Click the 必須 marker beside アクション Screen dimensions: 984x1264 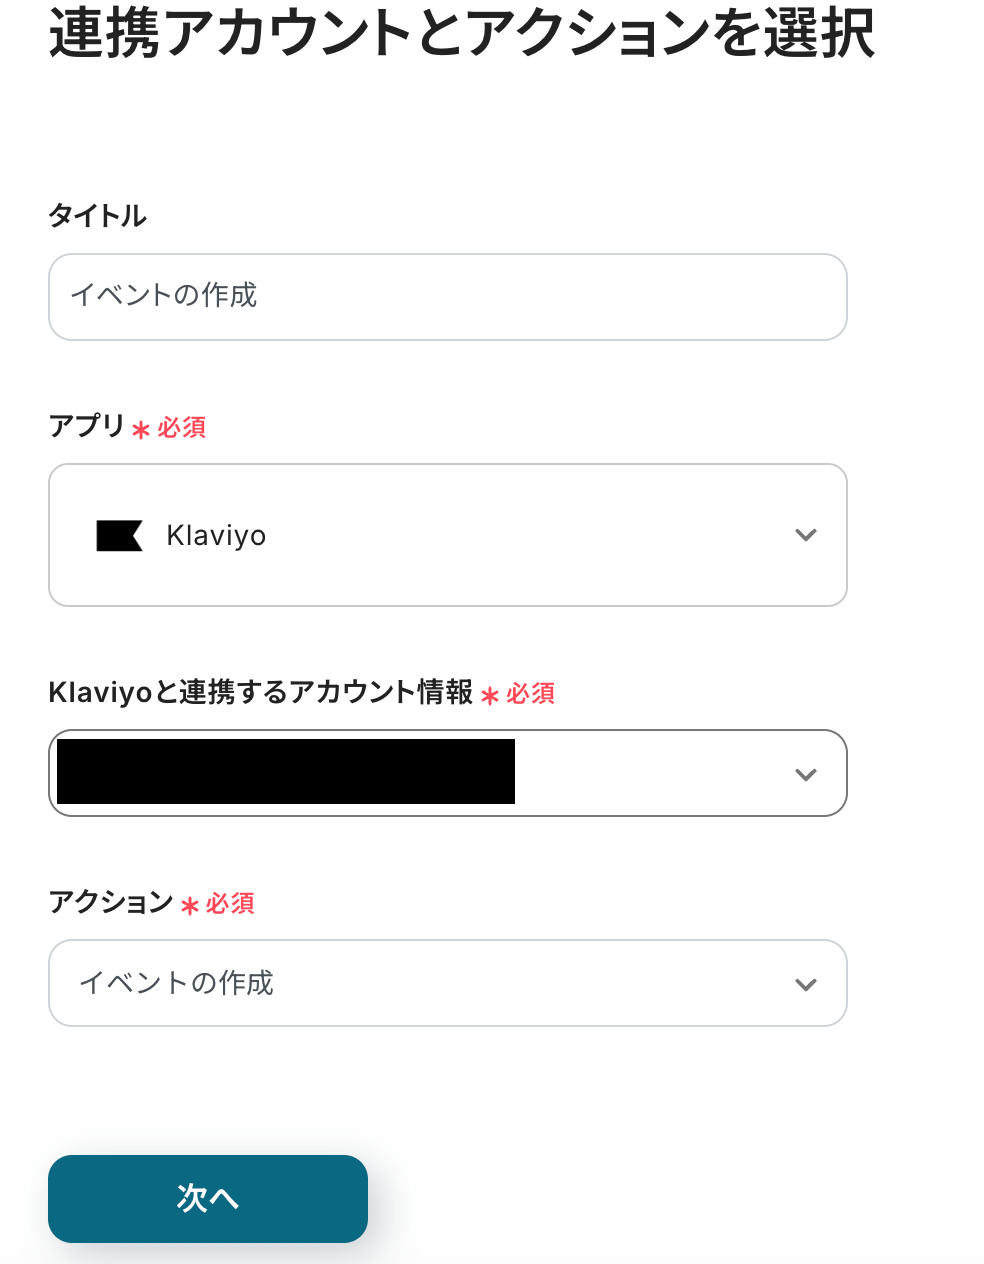click(x=231, y=904)
